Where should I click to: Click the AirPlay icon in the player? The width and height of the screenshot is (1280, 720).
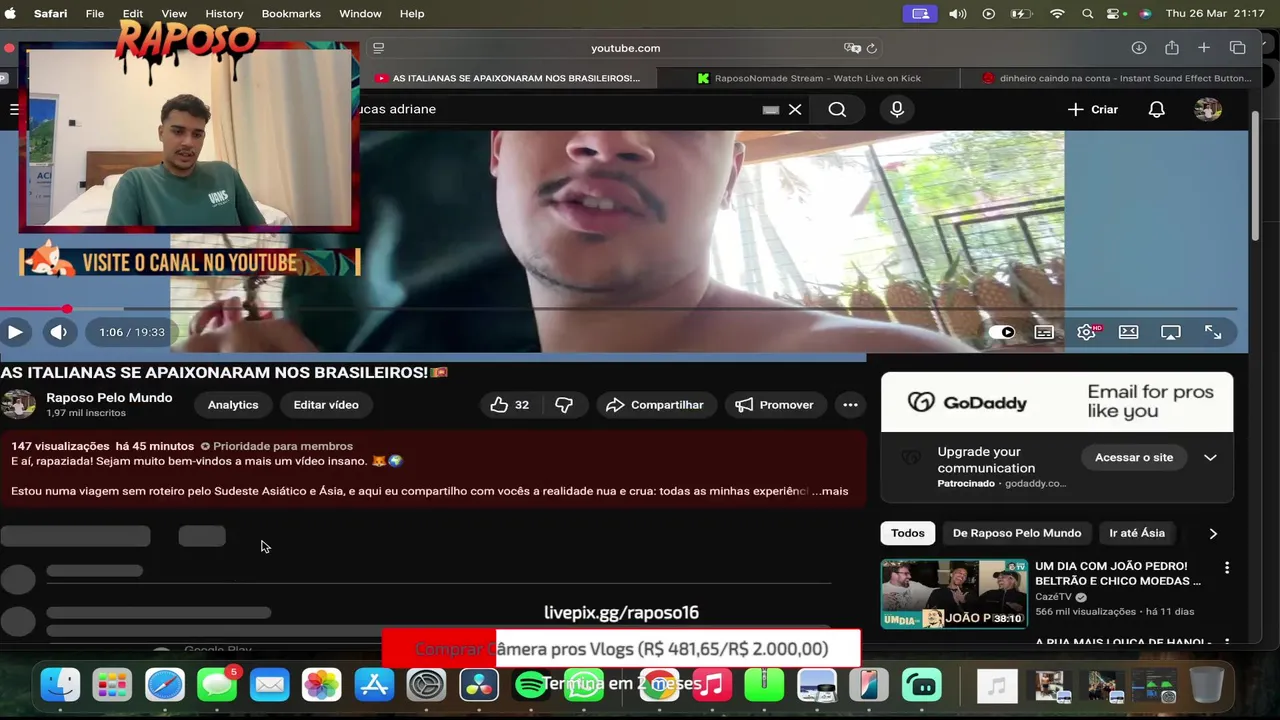click(x=1171, y=332)
